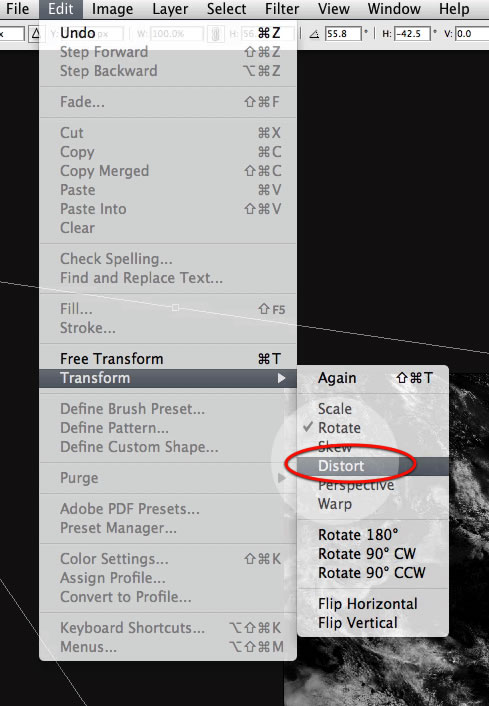
Task: Choose Warp transform mode
Action: click(335, 504)
